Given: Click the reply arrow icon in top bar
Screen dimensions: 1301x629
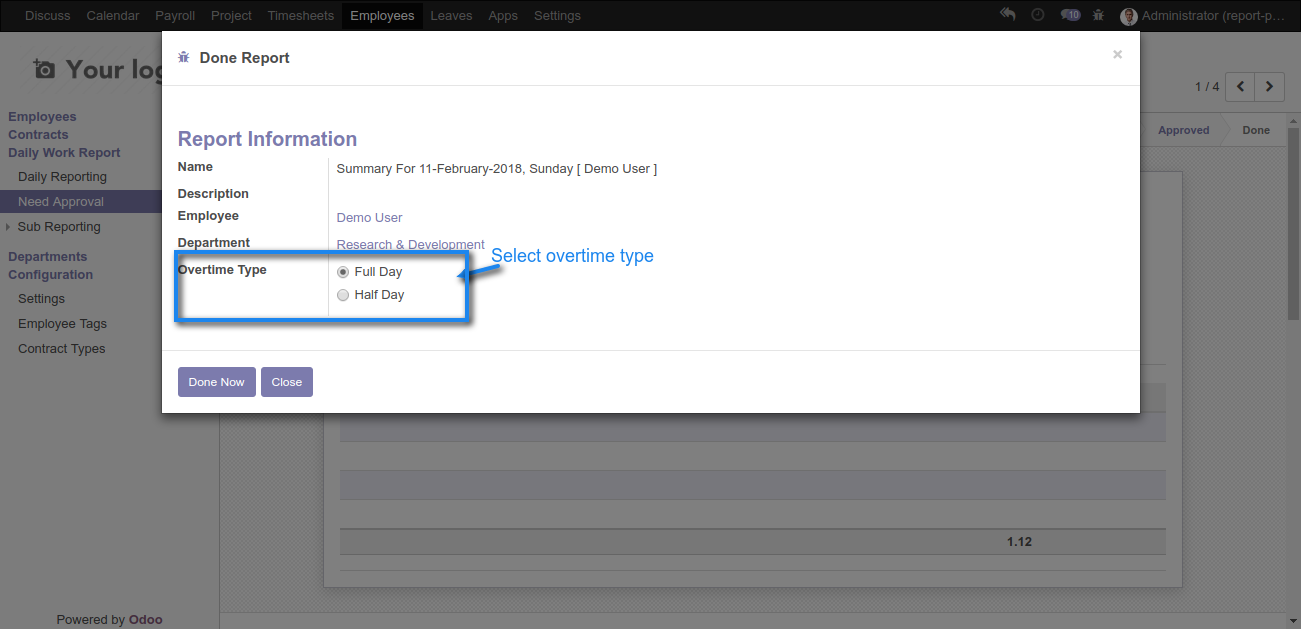Looking at the screenshot, I should tap(1008, 15).
